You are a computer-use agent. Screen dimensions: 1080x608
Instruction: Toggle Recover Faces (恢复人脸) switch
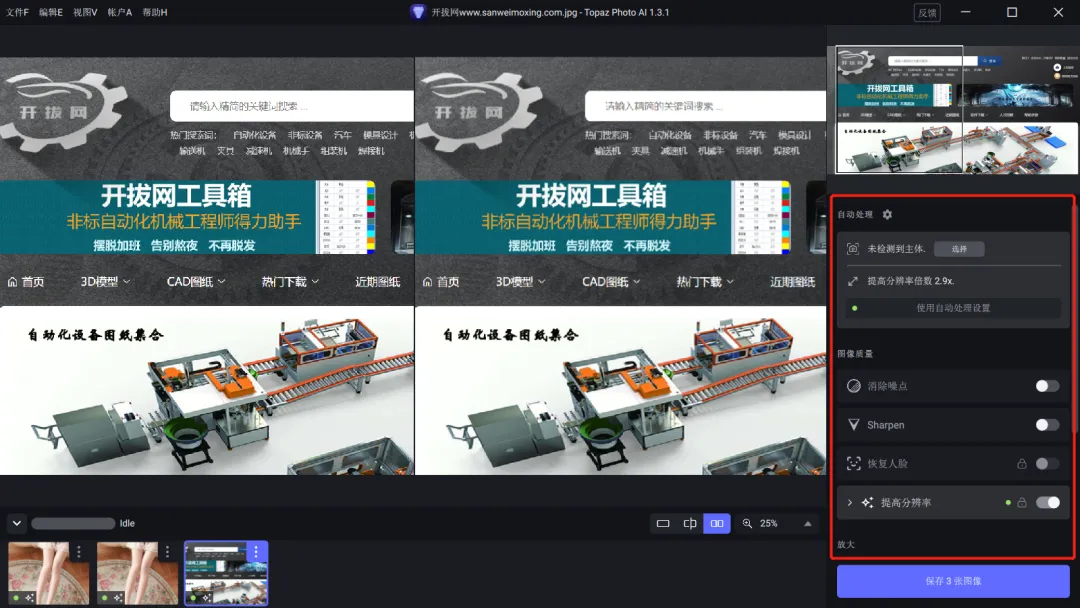pyautogui.click(x=1047, y=463)
